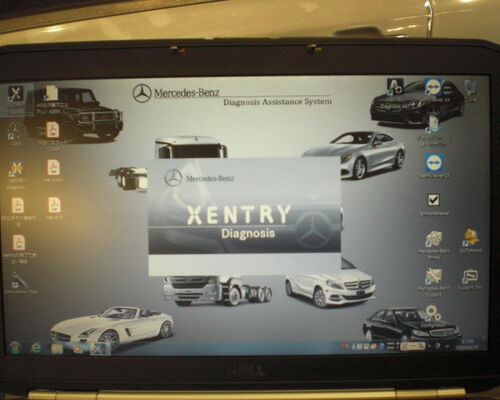Click the red flag tray icon

(345, 346)
